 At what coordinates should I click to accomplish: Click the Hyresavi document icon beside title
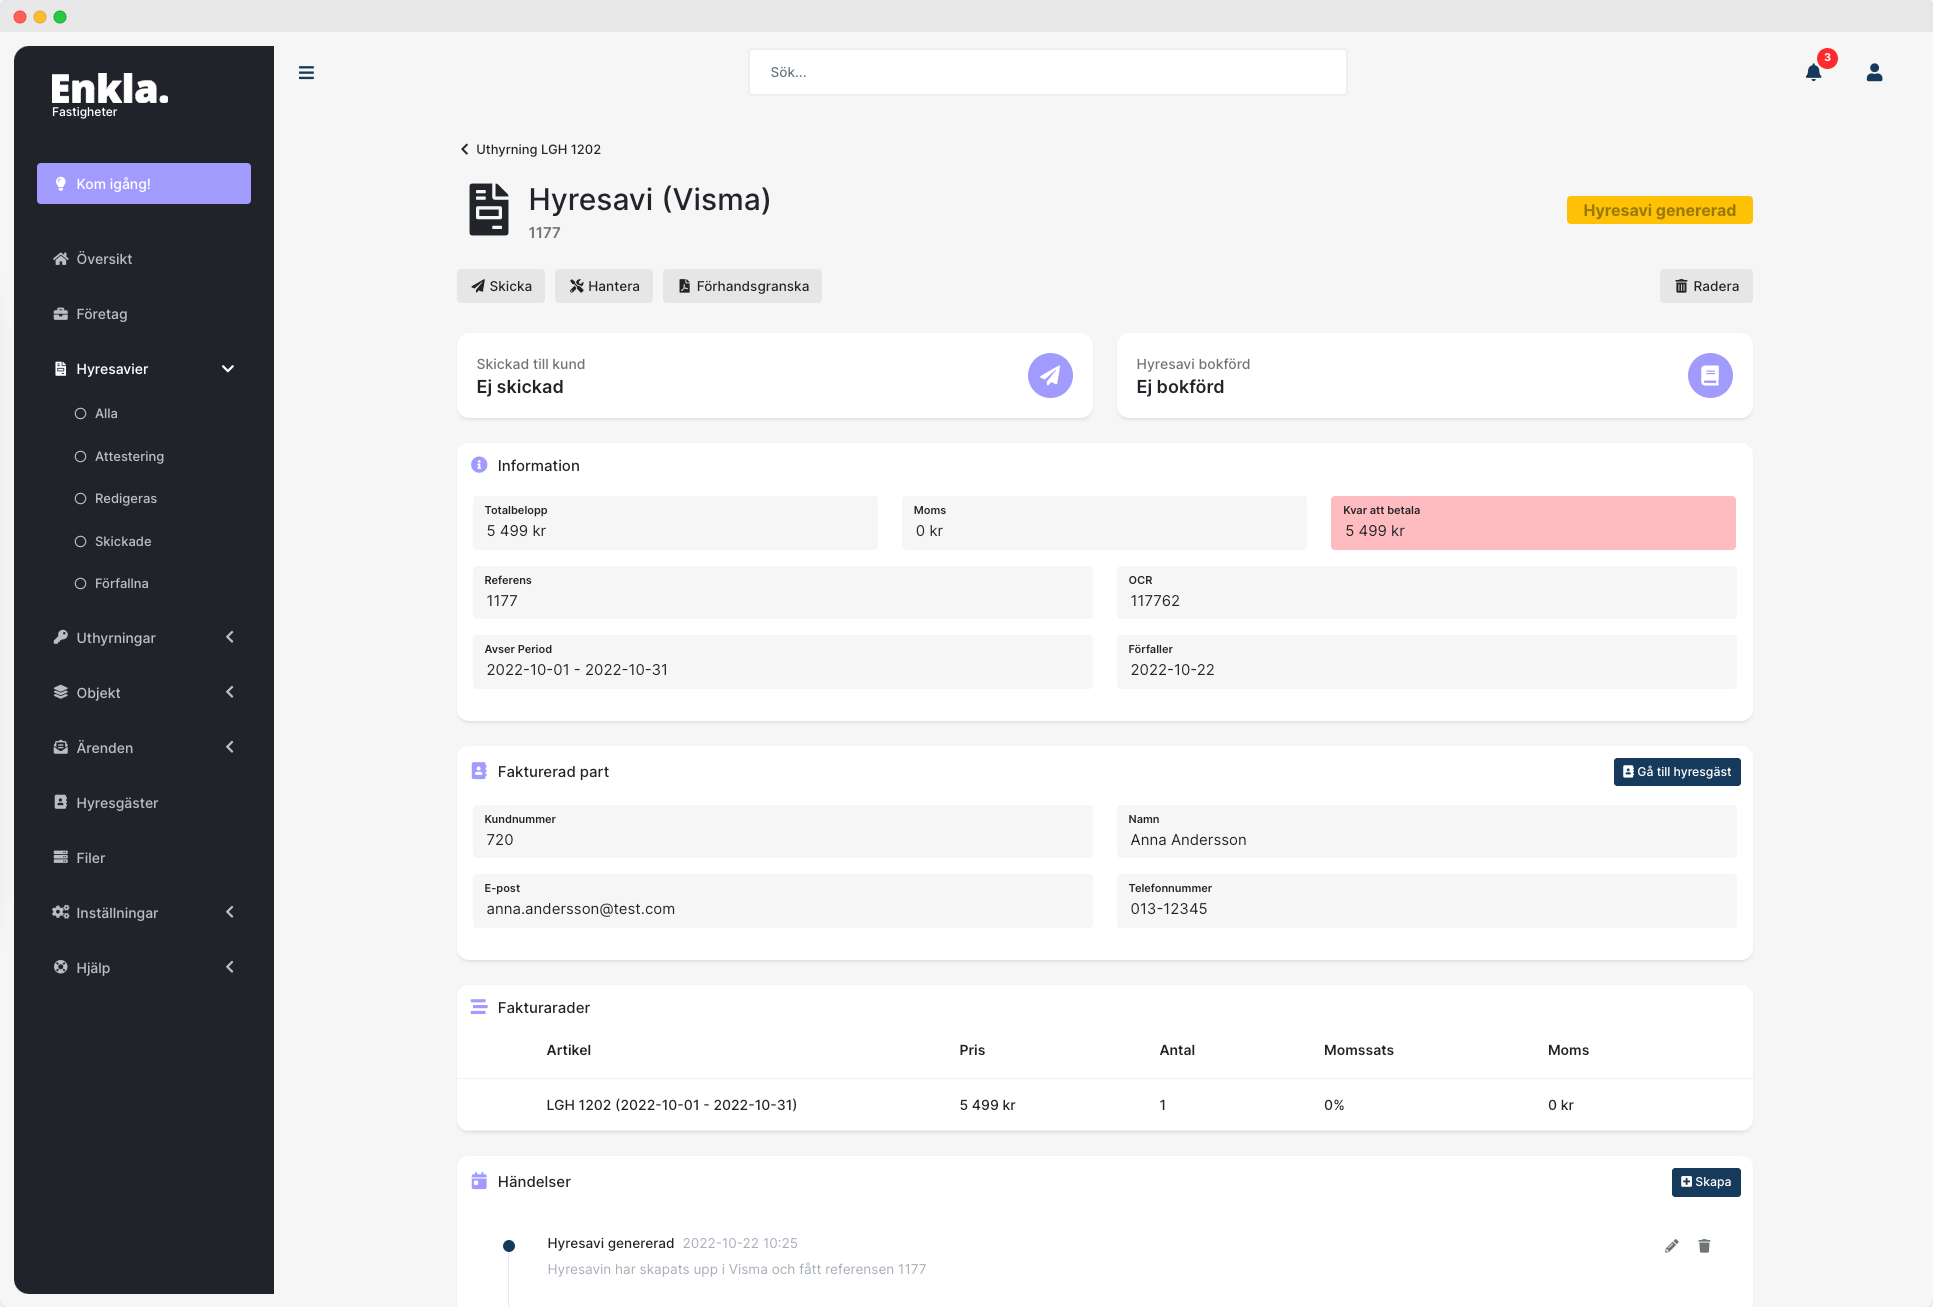click(x=489, y=210)
